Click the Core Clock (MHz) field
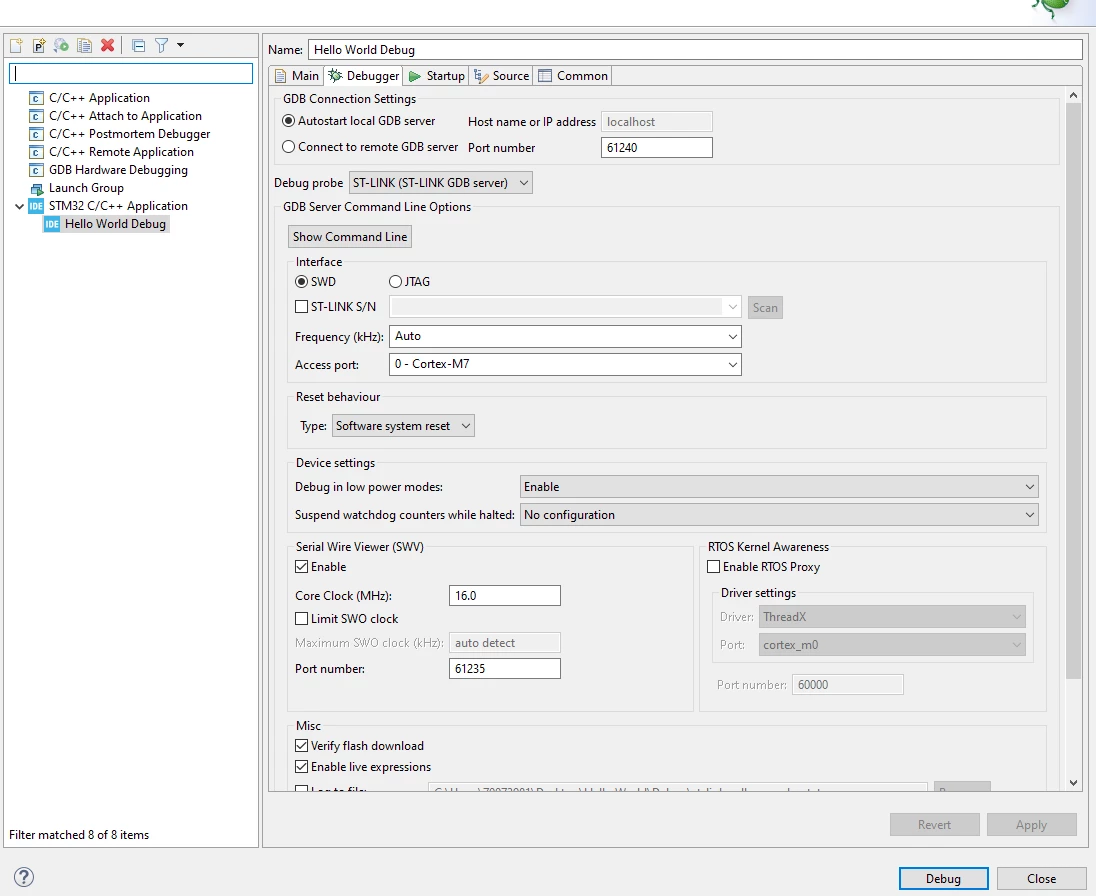1096x896 pixels. click(x=505, y=595)
